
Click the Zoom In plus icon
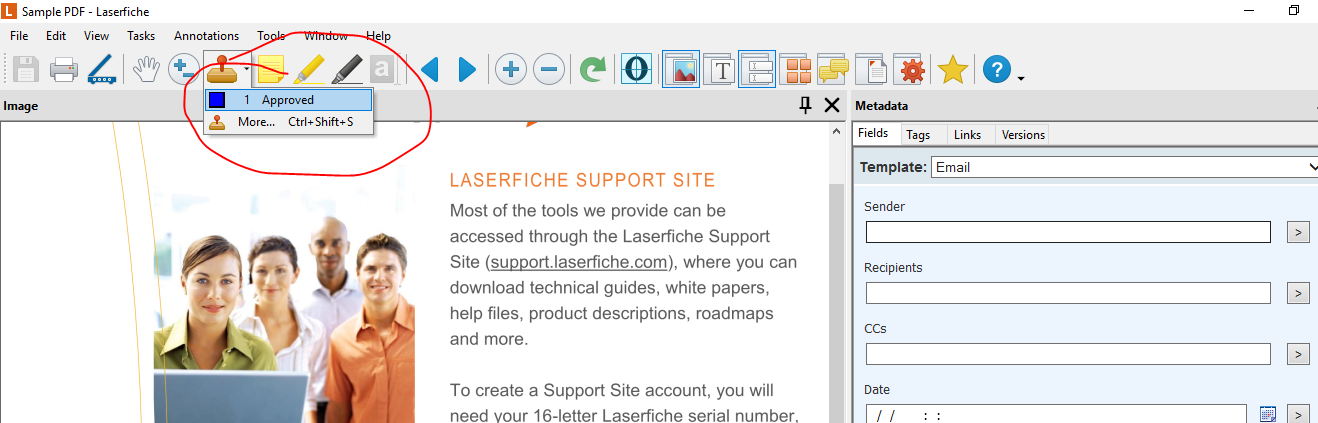(x=511, y=70)
